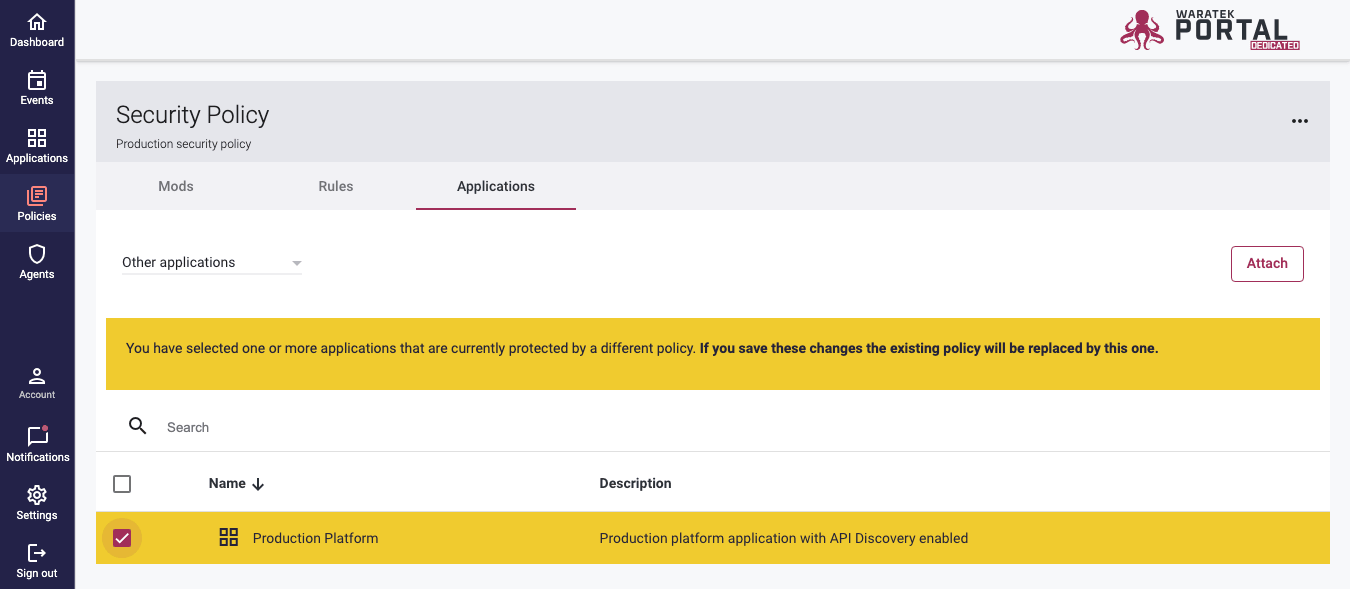
Task: Go to Applications grid icon in sidebar
Action: (37, 138)
